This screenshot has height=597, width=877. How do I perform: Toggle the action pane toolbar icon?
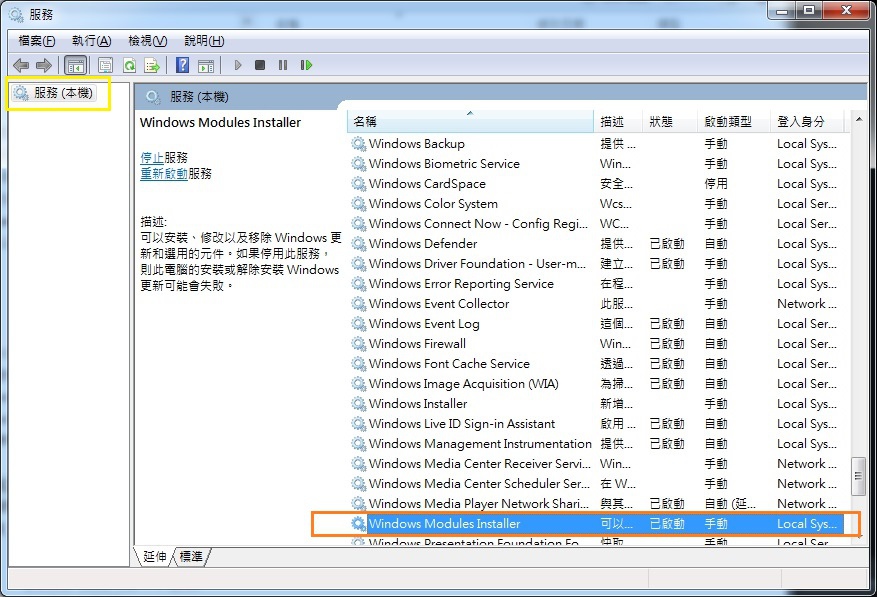(206, 65)
